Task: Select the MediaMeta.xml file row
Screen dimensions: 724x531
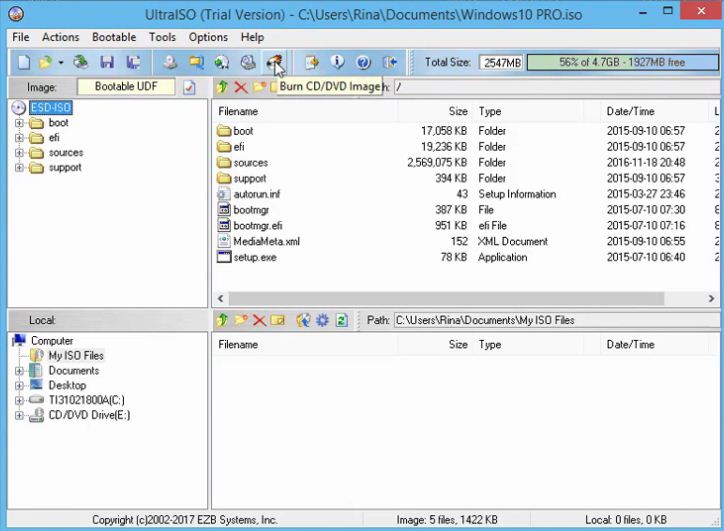Action: point(466,241)
